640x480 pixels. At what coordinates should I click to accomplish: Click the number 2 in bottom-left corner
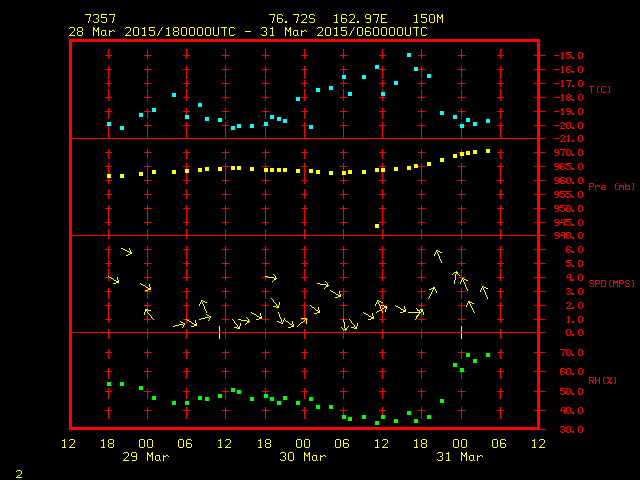(x=19, y=471)
